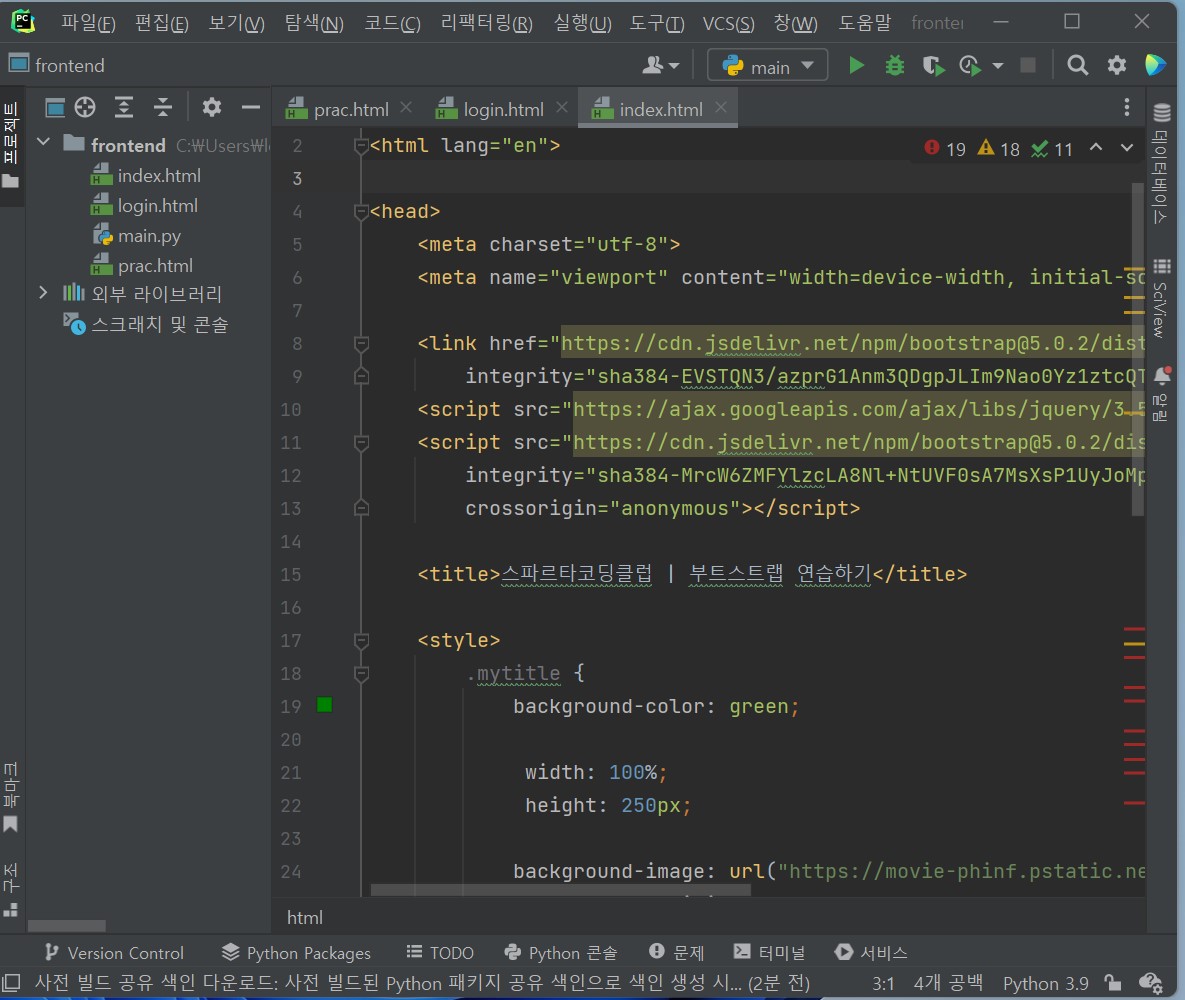Open Search Everywhere magnifier icon
The image size is (1185, 1000).
[x=1077, y=66]
